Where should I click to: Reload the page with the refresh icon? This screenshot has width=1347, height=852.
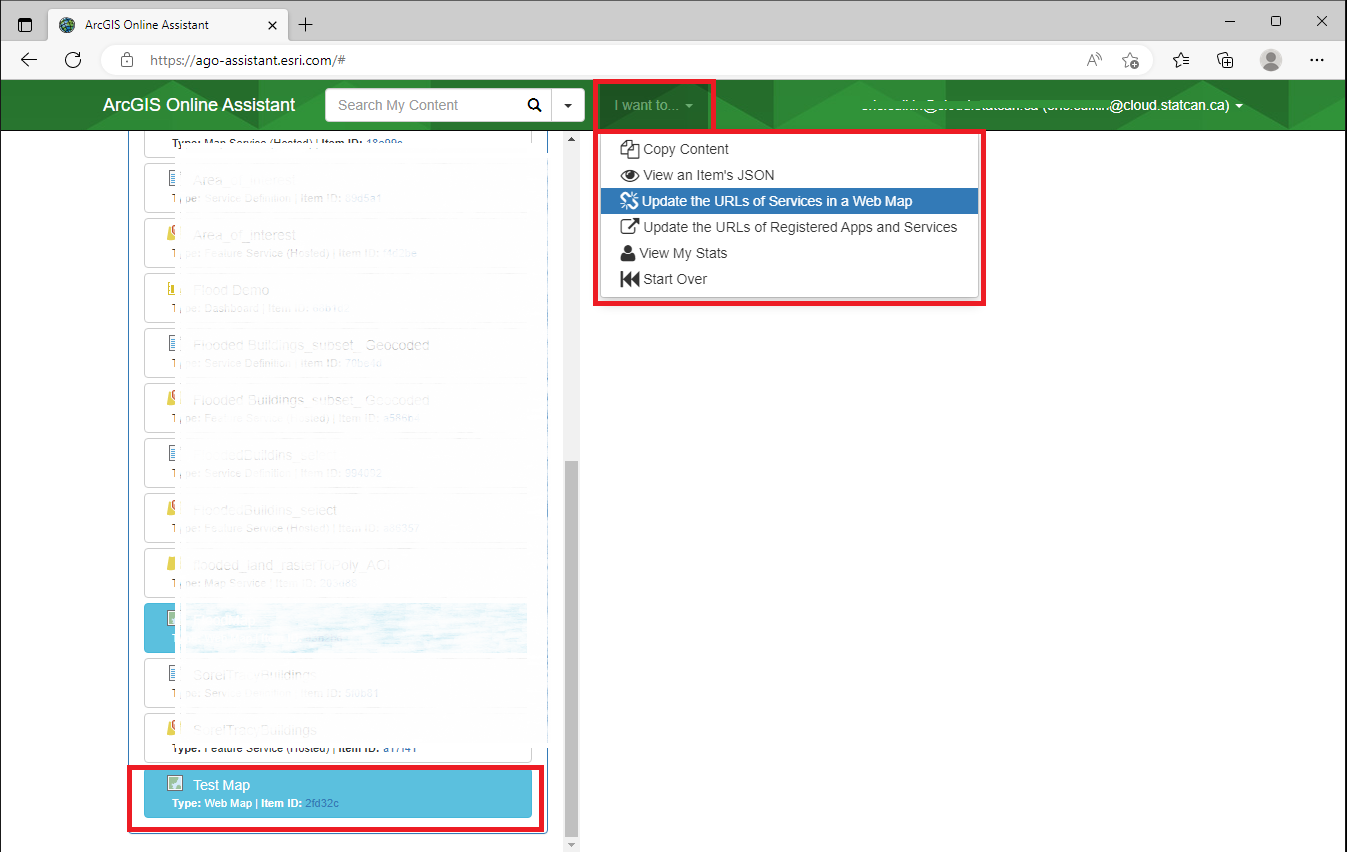73,60
